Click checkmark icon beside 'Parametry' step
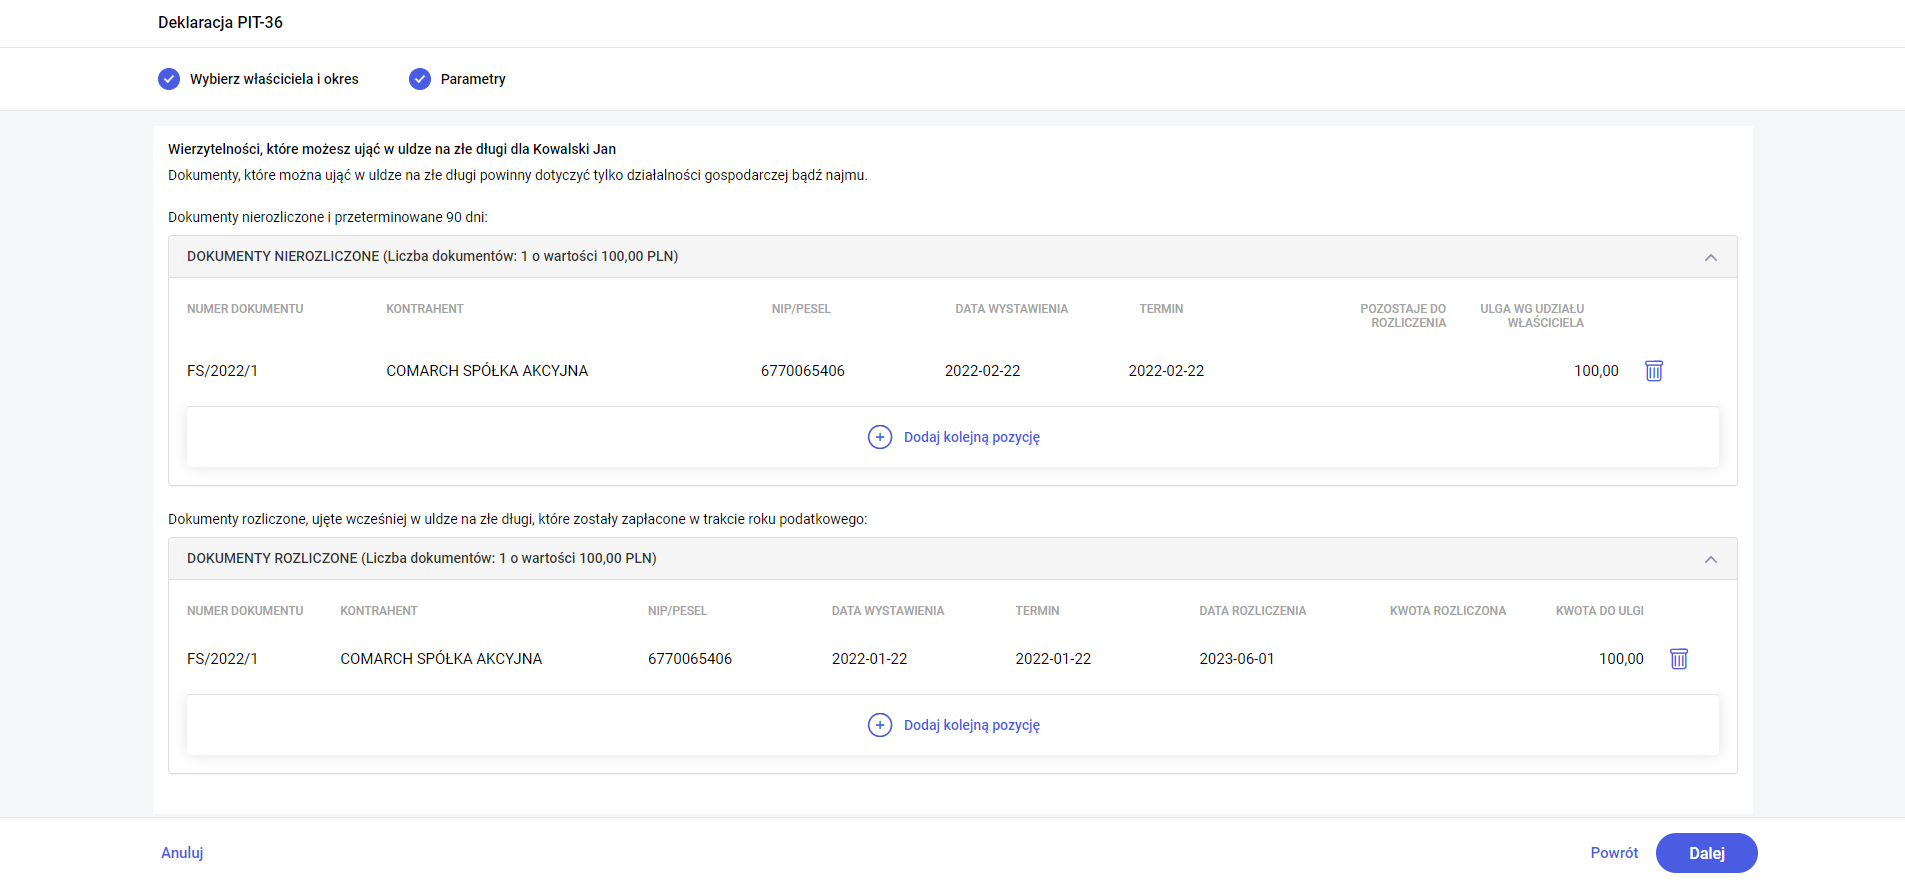The width and height of the screenshot is (1905, 884). click(420, 79)
